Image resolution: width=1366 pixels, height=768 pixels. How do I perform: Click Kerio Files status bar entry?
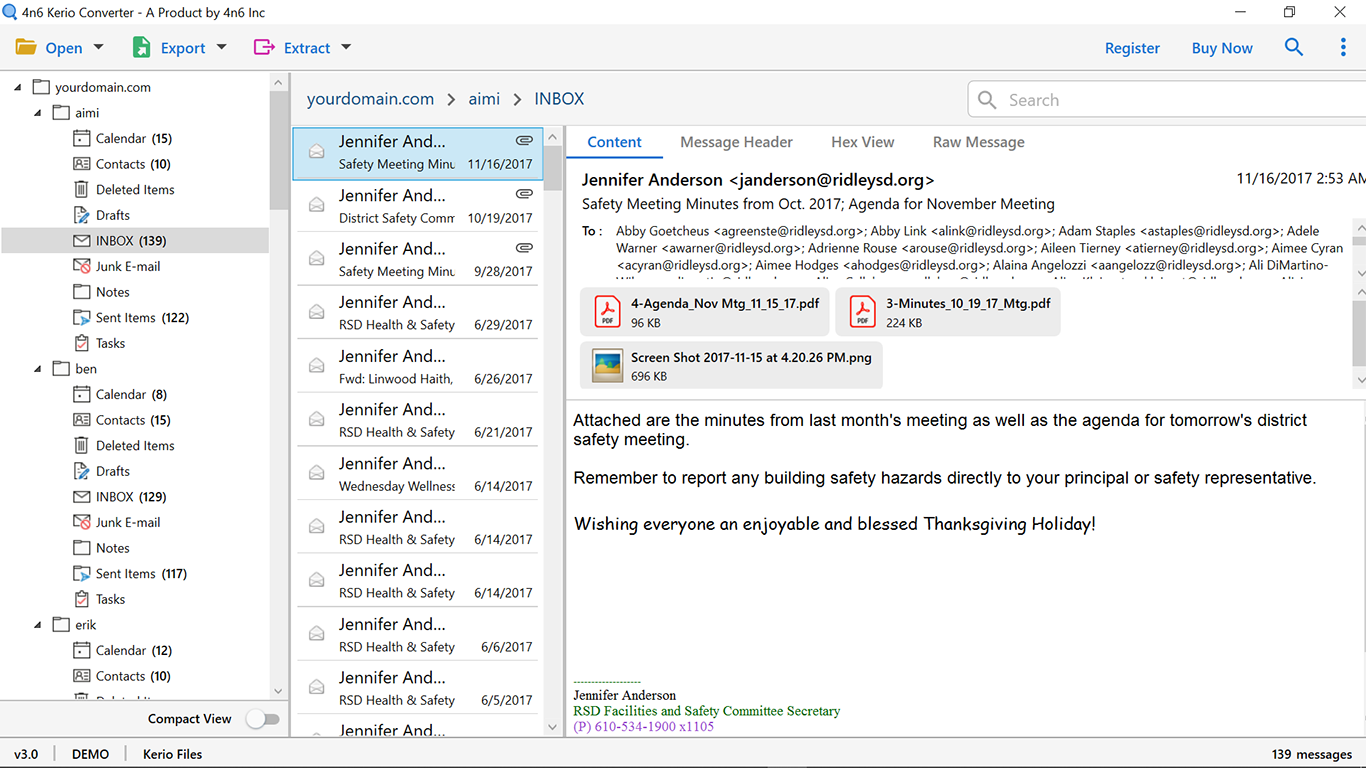(x=173, y=754)
